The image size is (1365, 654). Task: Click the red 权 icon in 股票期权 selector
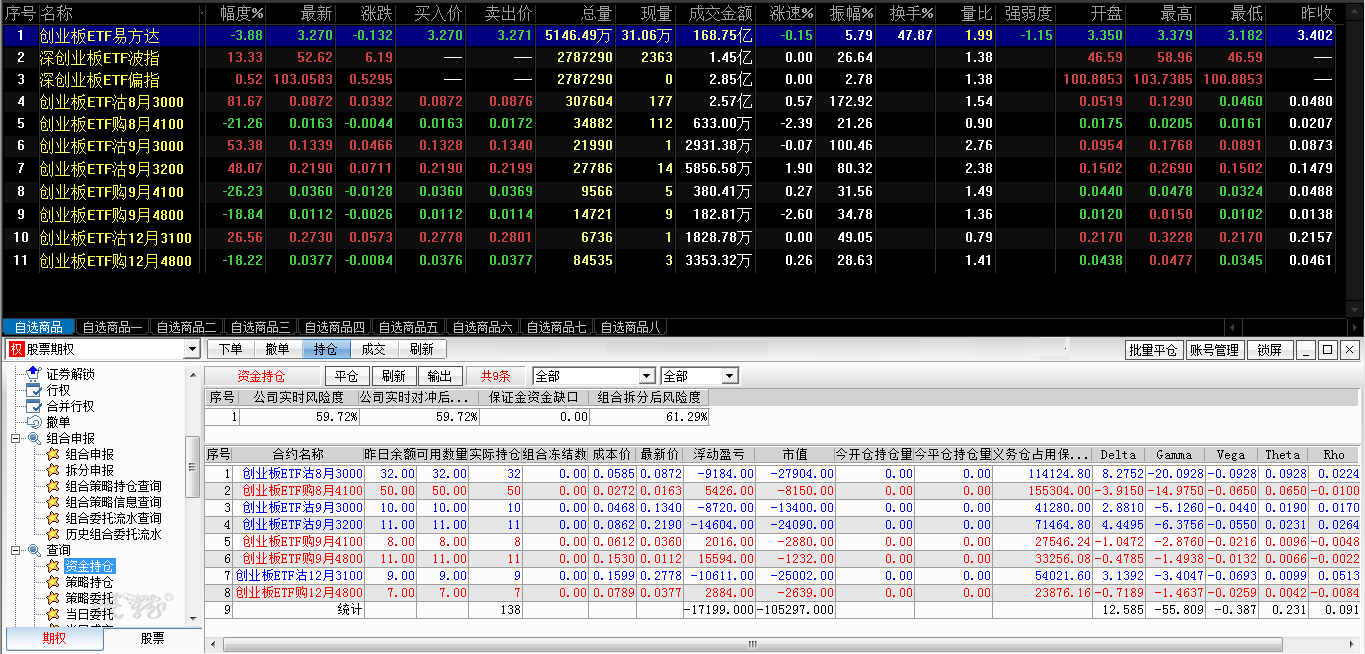(16, 349)
